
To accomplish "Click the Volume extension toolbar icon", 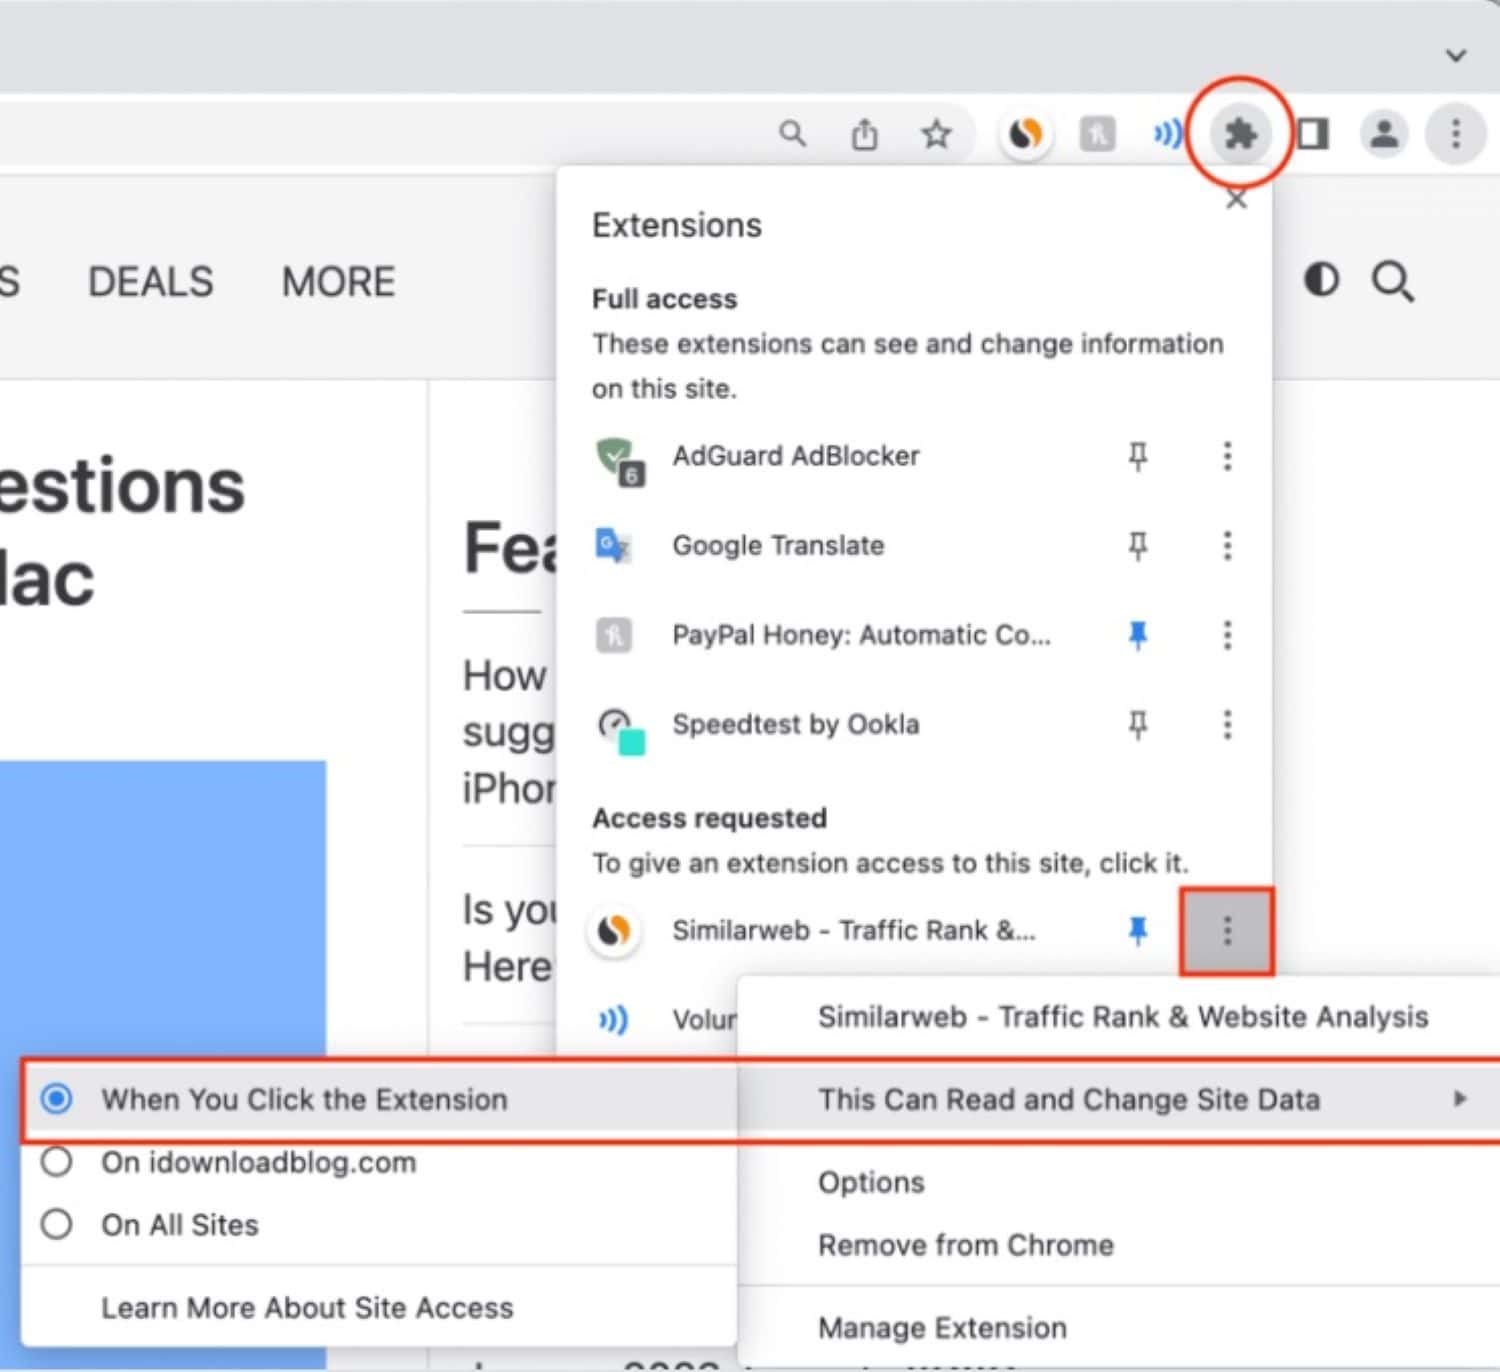I will pyautogui.click(x=1168, y=133).
